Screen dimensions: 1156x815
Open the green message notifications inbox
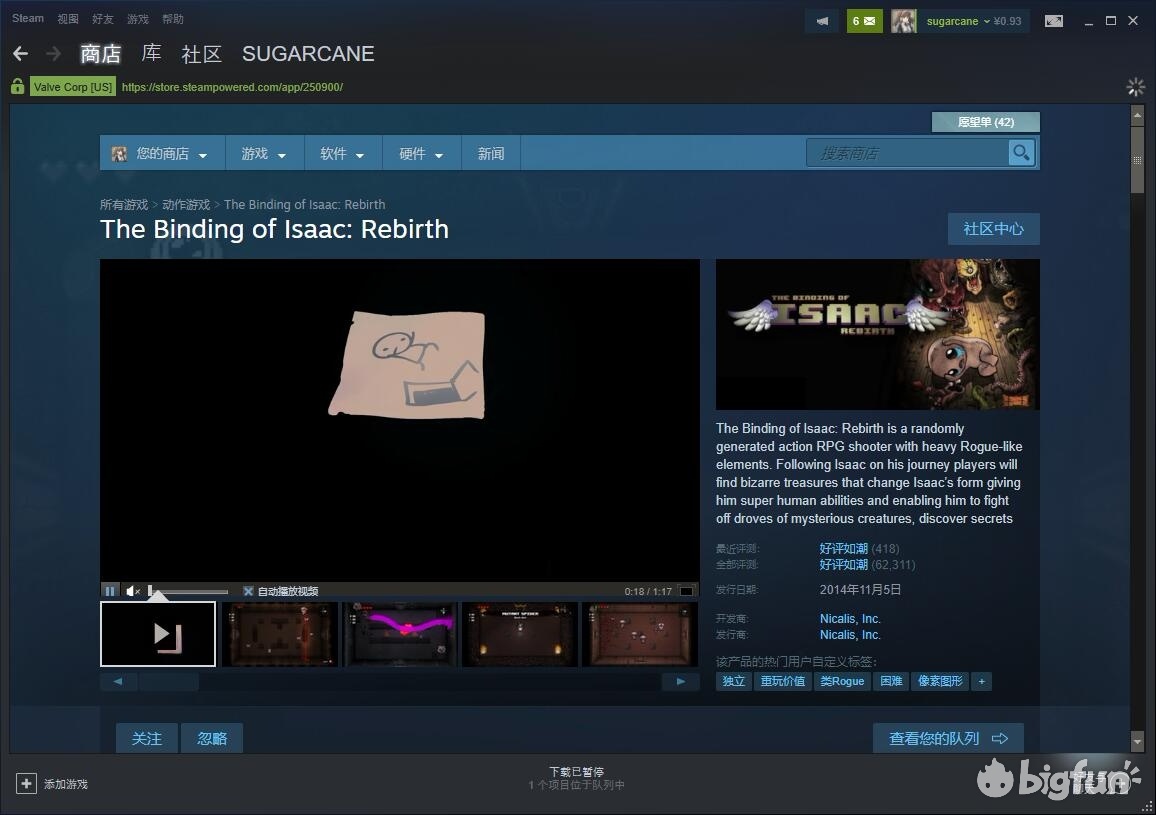(x=864, y=21)
